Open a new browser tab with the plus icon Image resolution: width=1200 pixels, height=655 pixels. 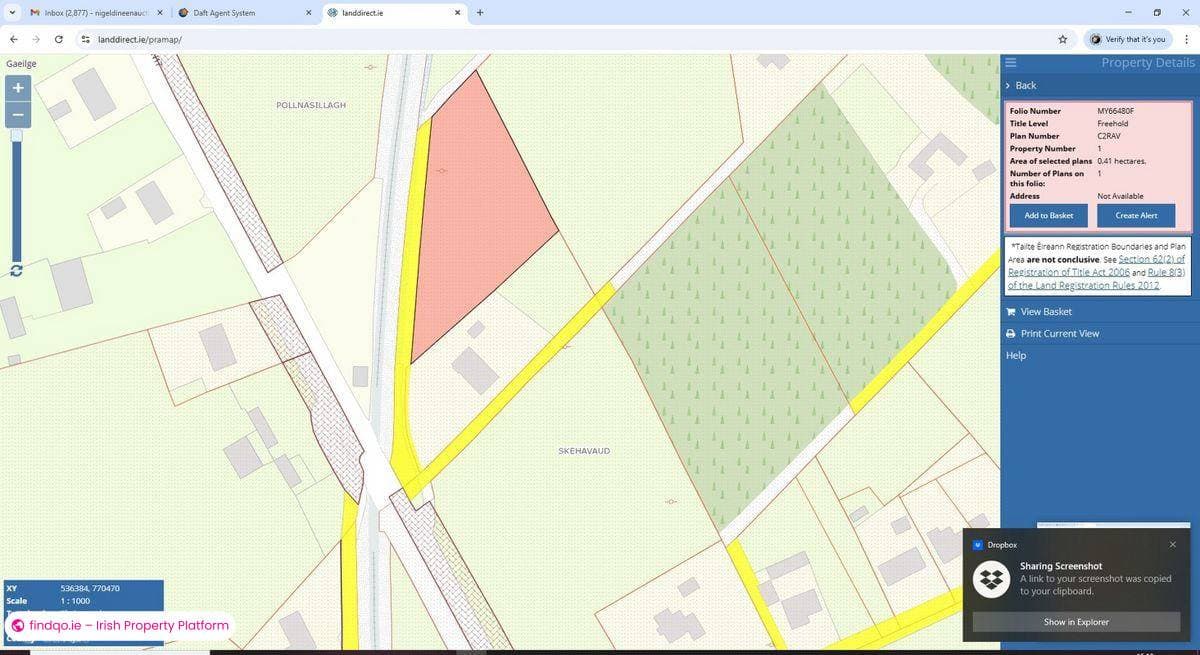[x=480, y=13]
